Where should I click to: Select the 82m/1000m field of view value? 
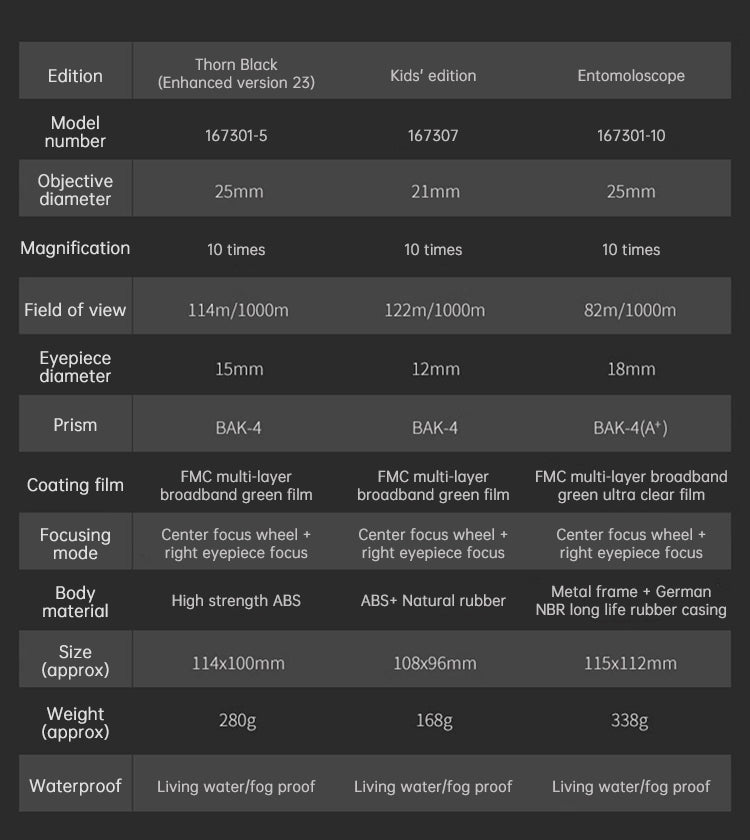point(630,310)
